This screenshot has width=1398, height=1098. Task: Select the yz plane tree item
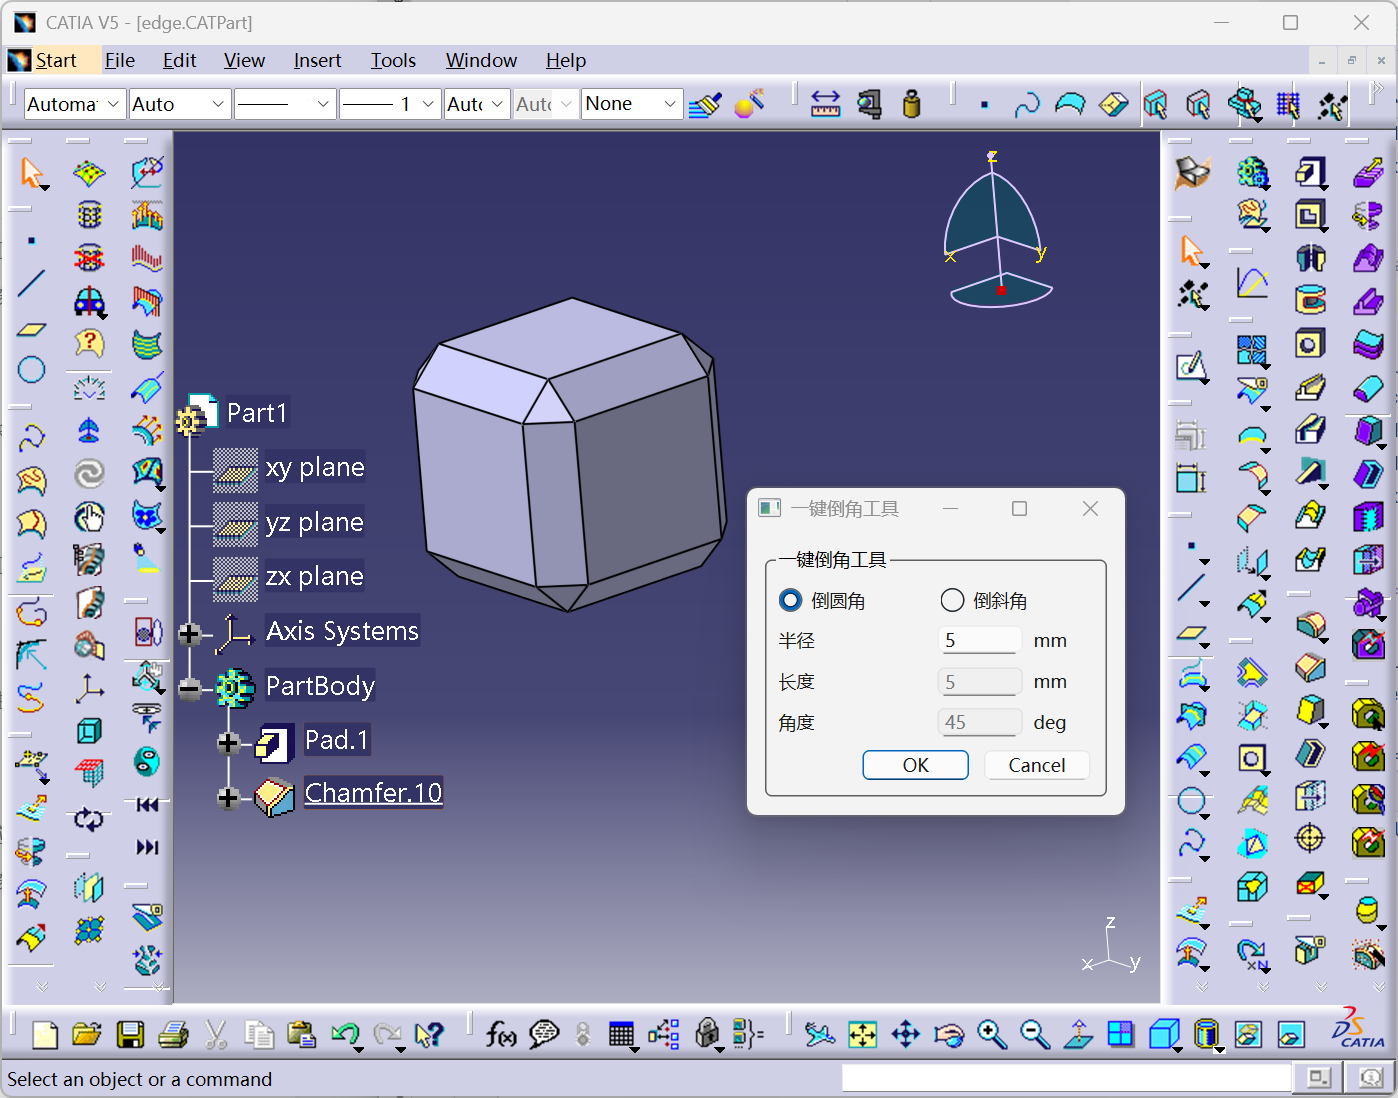pyautogui.click(x=315, y=522)
